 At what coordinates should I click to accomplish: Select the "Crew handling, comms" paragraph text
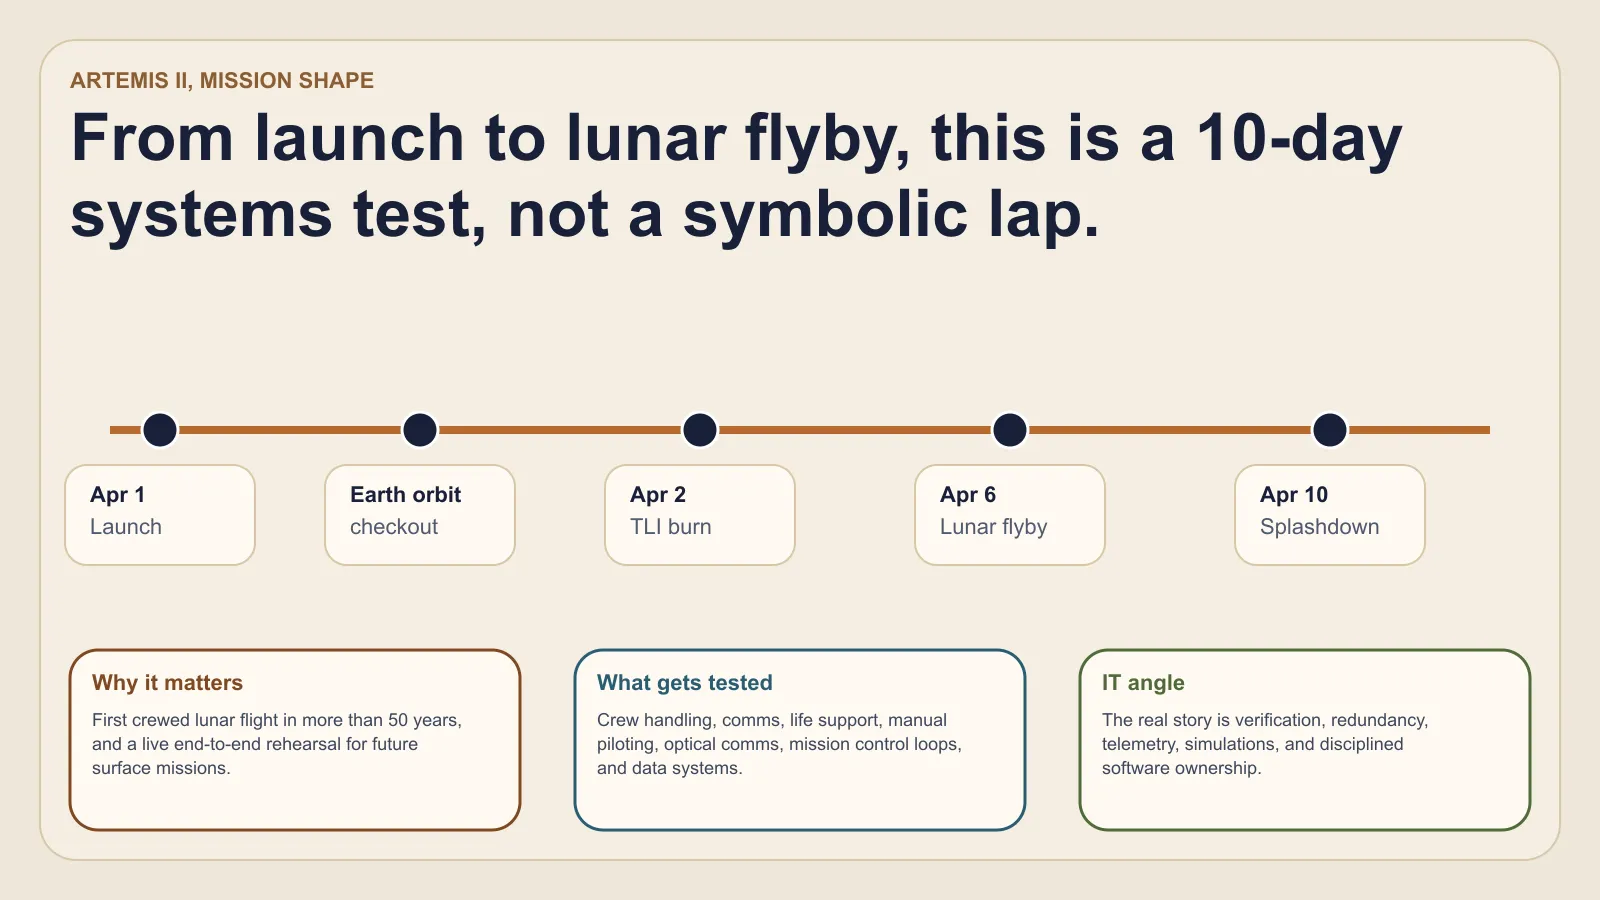tap(779, 744)
